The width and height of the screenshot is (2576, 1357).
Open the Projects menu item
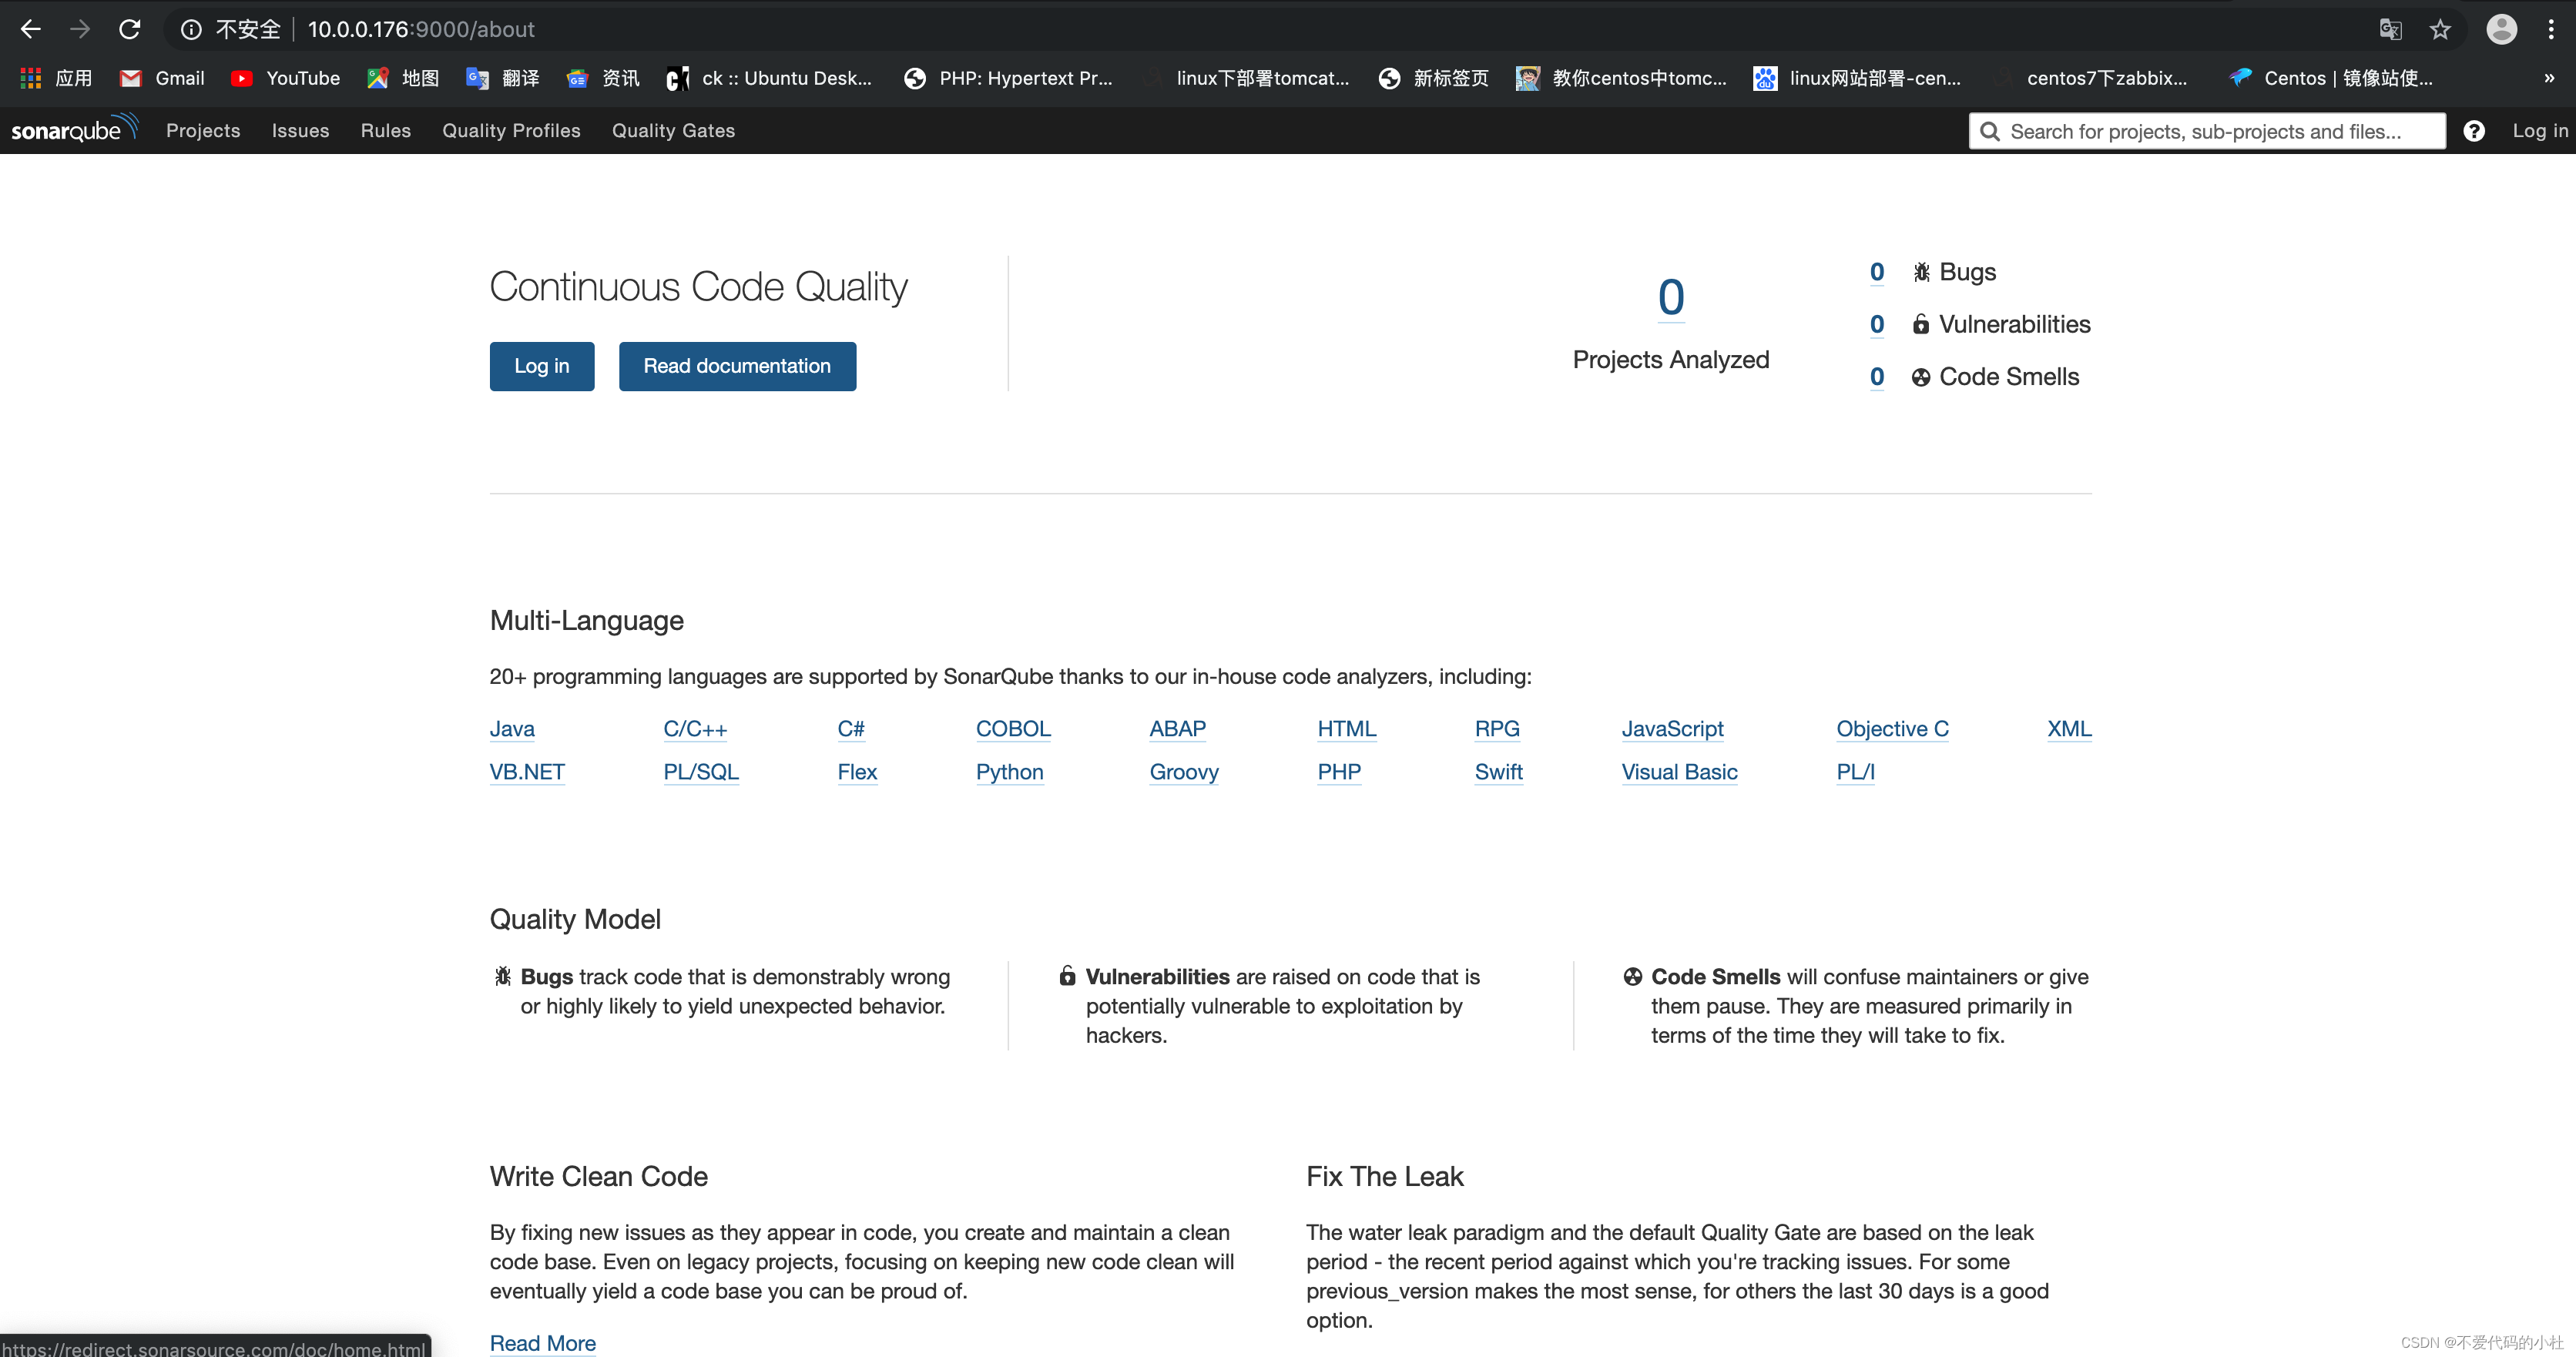coord(203,131)
